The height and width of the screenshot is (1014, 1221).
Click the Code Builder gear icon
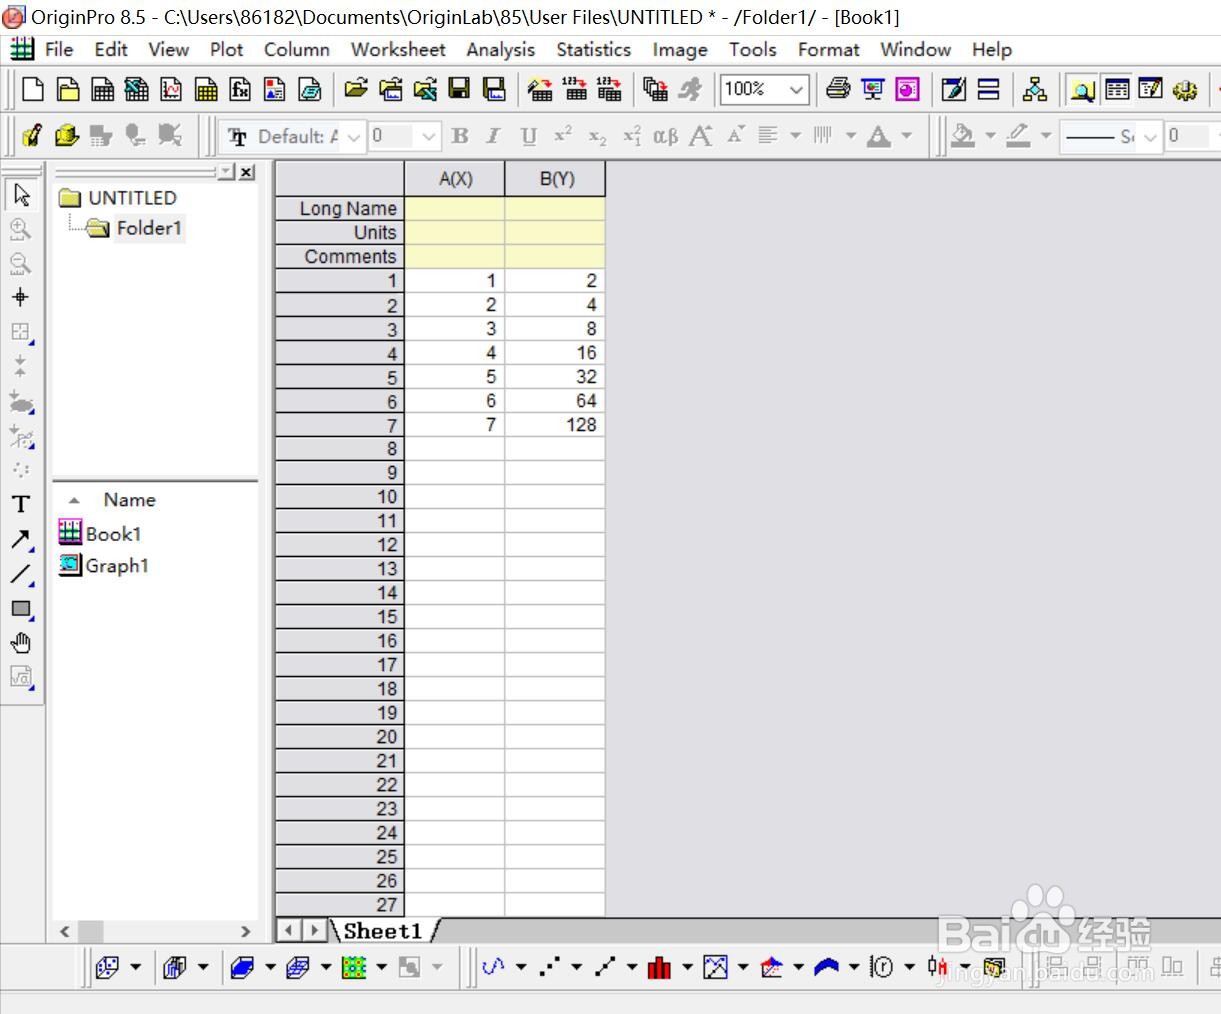(x=1185, y=89)
